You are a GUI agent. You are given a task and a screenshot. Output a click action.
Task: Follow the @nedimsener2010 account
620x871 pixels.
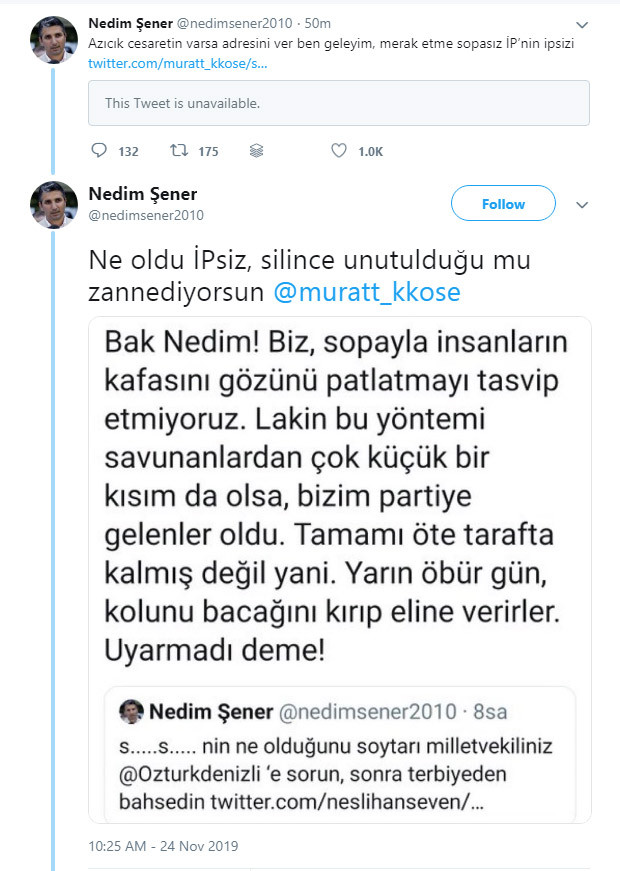coord(503,203)
